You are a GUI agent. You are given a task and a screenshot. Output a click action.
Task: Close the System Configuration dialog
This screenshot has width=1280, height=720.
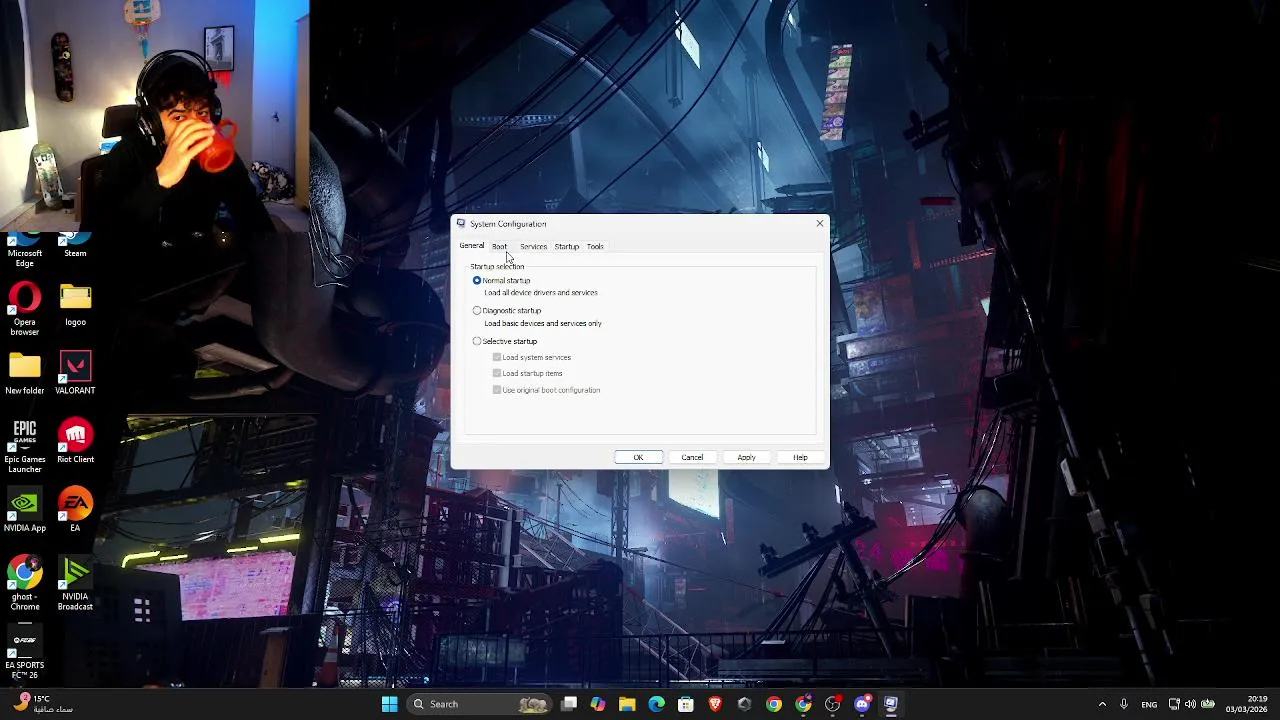tap(820, 223)
